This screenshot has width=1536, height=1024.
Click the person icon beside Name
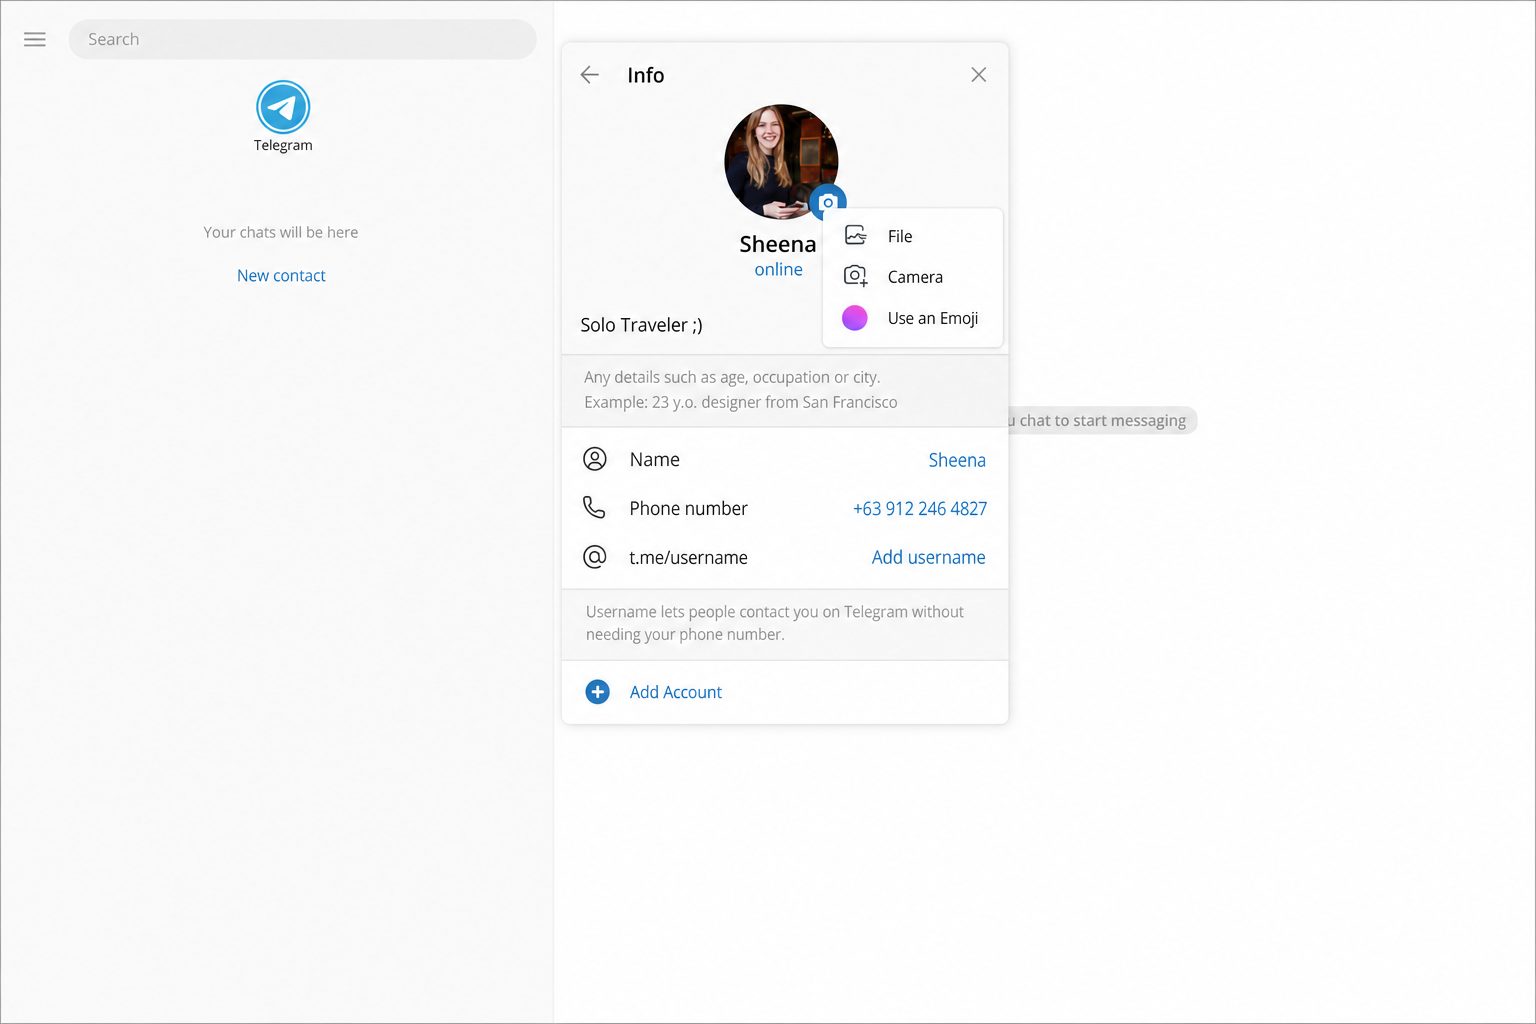tap(595, 459)
